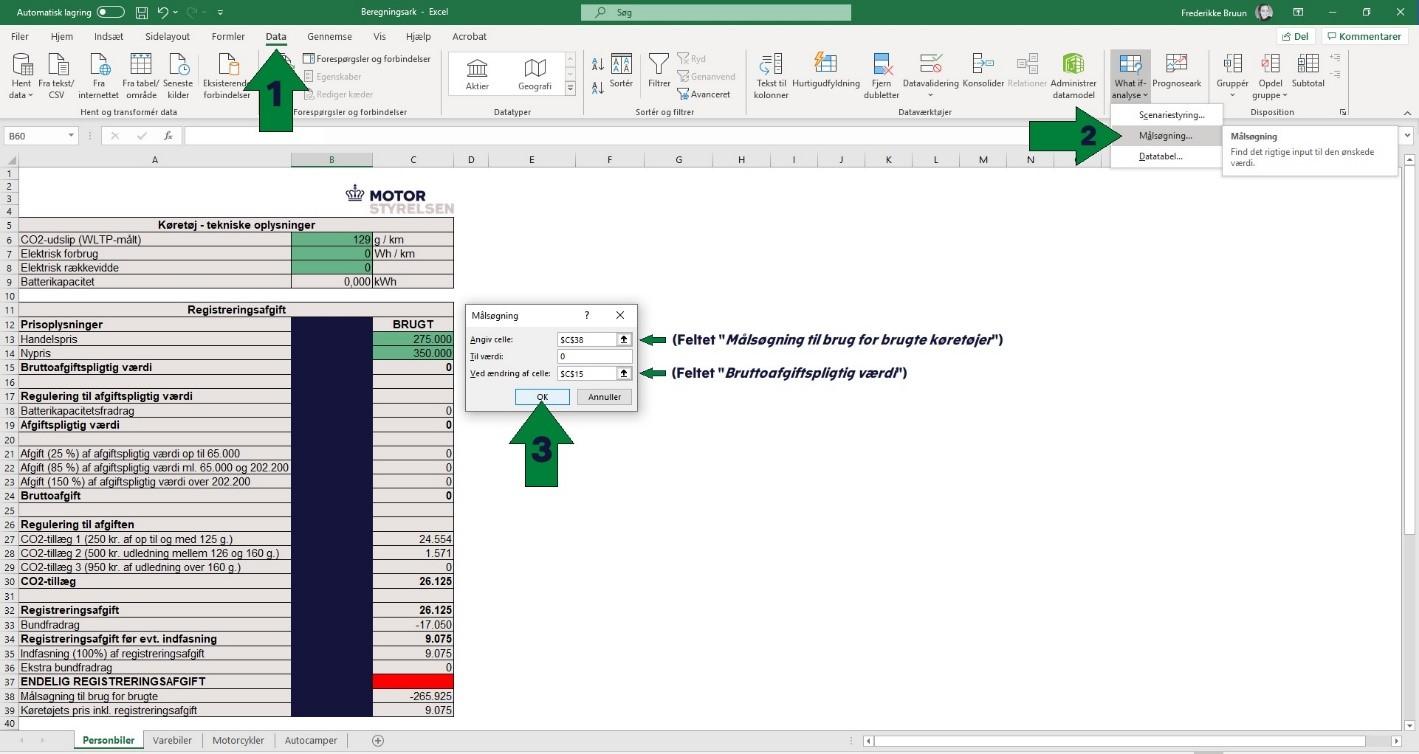This screenshot has height=754, width=1419.
Task: Select Målsøgning... from What-if menu
Action: [x=1165, y=136]
